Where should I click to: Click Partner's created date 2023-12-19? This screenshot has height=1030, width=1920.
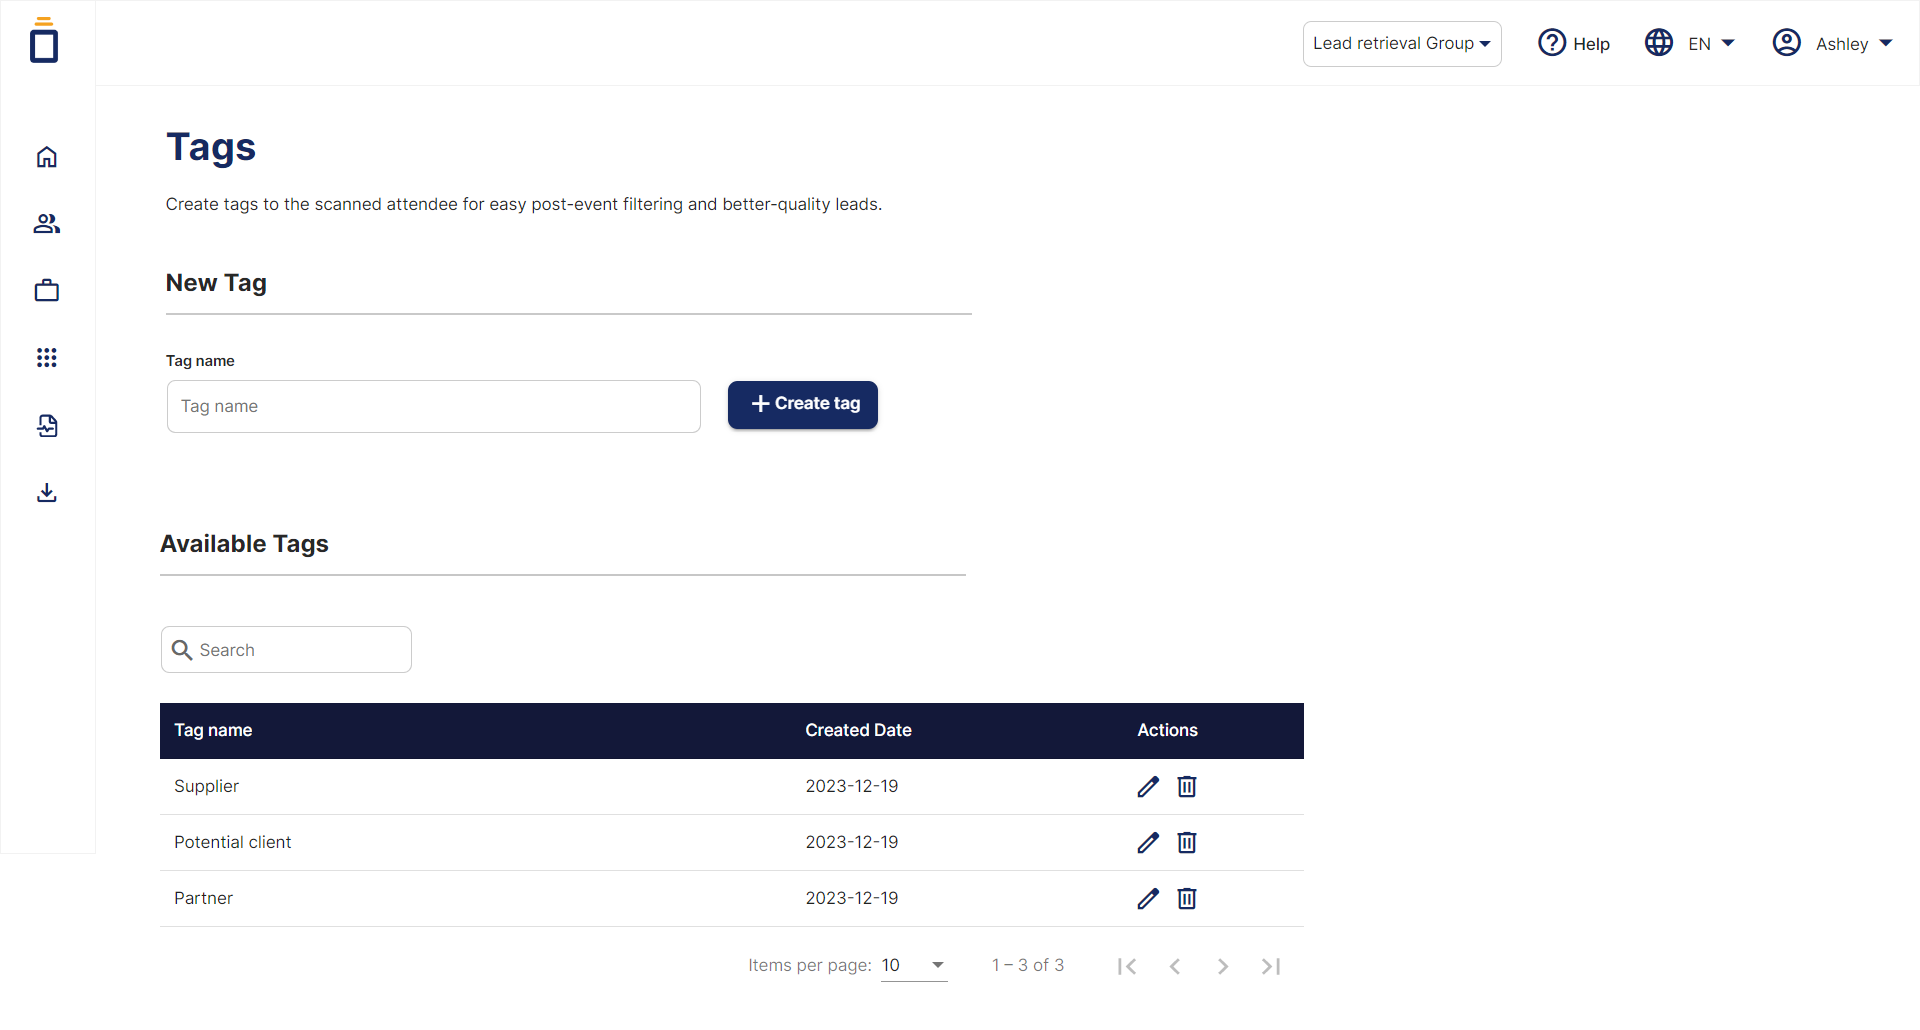[852, 898]
